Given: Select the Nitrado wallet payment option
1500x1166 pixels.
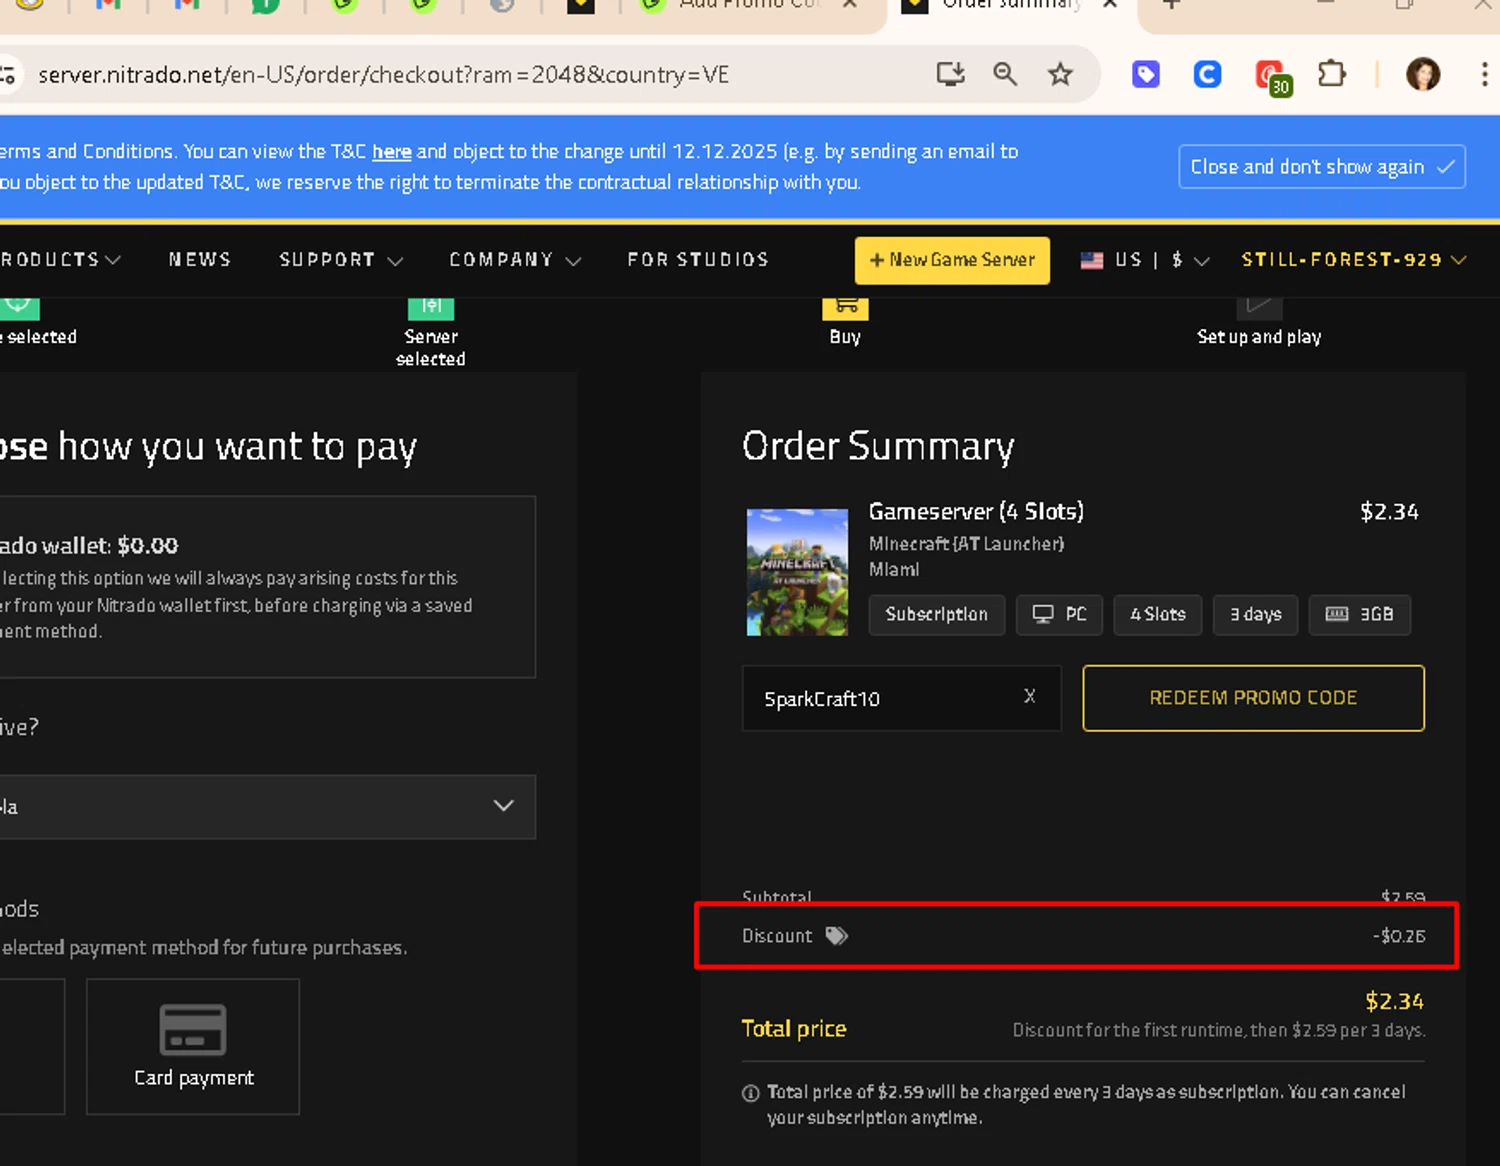Looking at the screenshot, I should 267,587.
